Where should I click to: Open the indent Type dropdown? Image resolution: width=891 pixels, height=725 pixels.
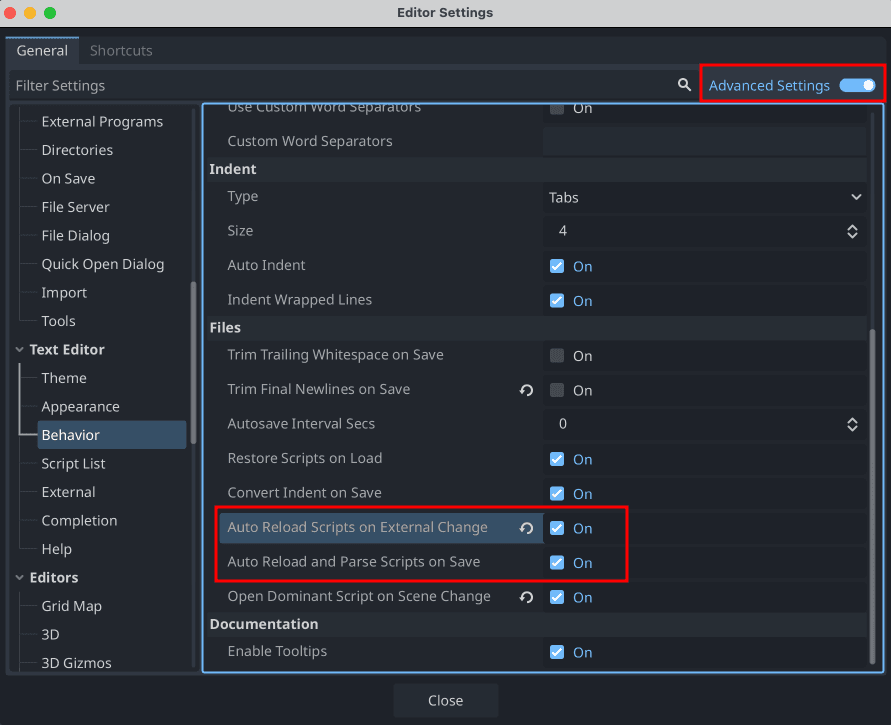coord(705,197)
